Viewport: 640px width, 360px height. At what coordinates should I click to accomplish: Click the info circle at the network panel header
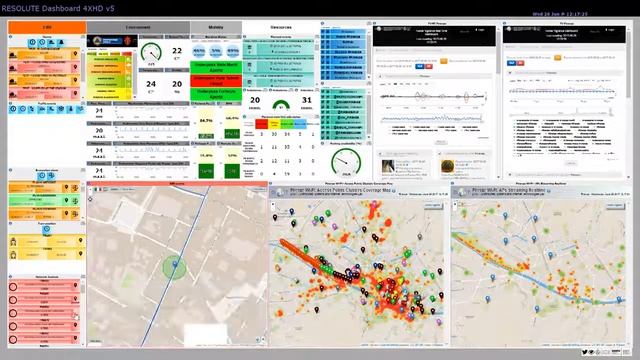pyautogui.click(x=10, y=277)
